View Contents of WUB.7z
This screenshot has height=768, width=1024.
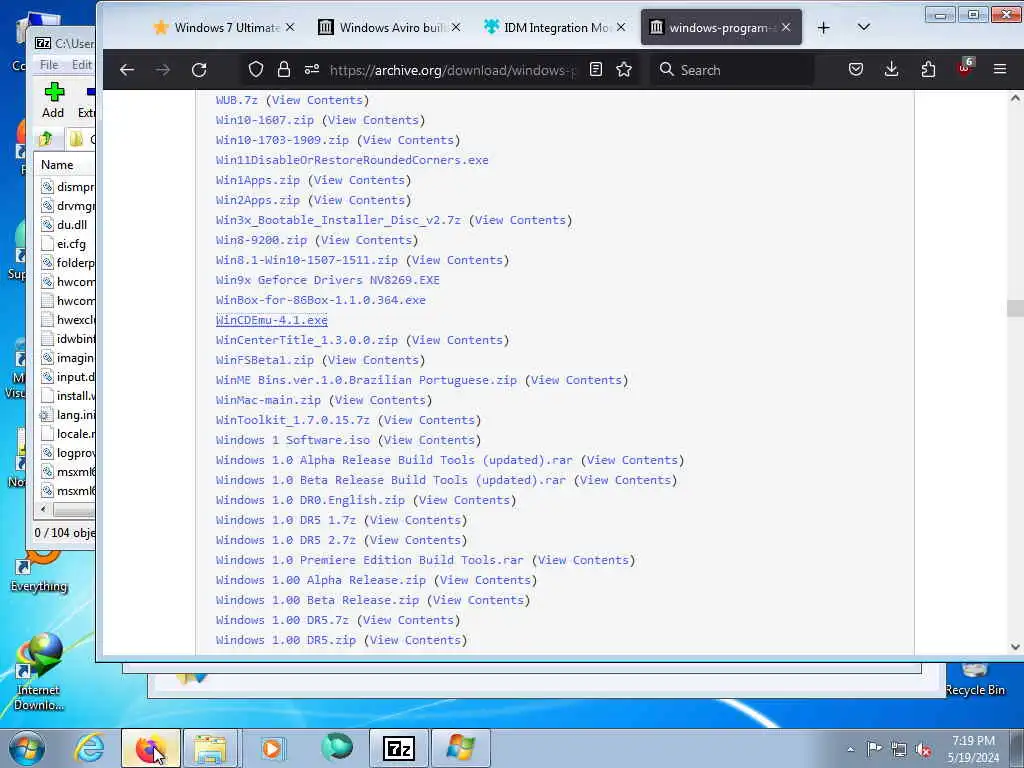point(317,100)
